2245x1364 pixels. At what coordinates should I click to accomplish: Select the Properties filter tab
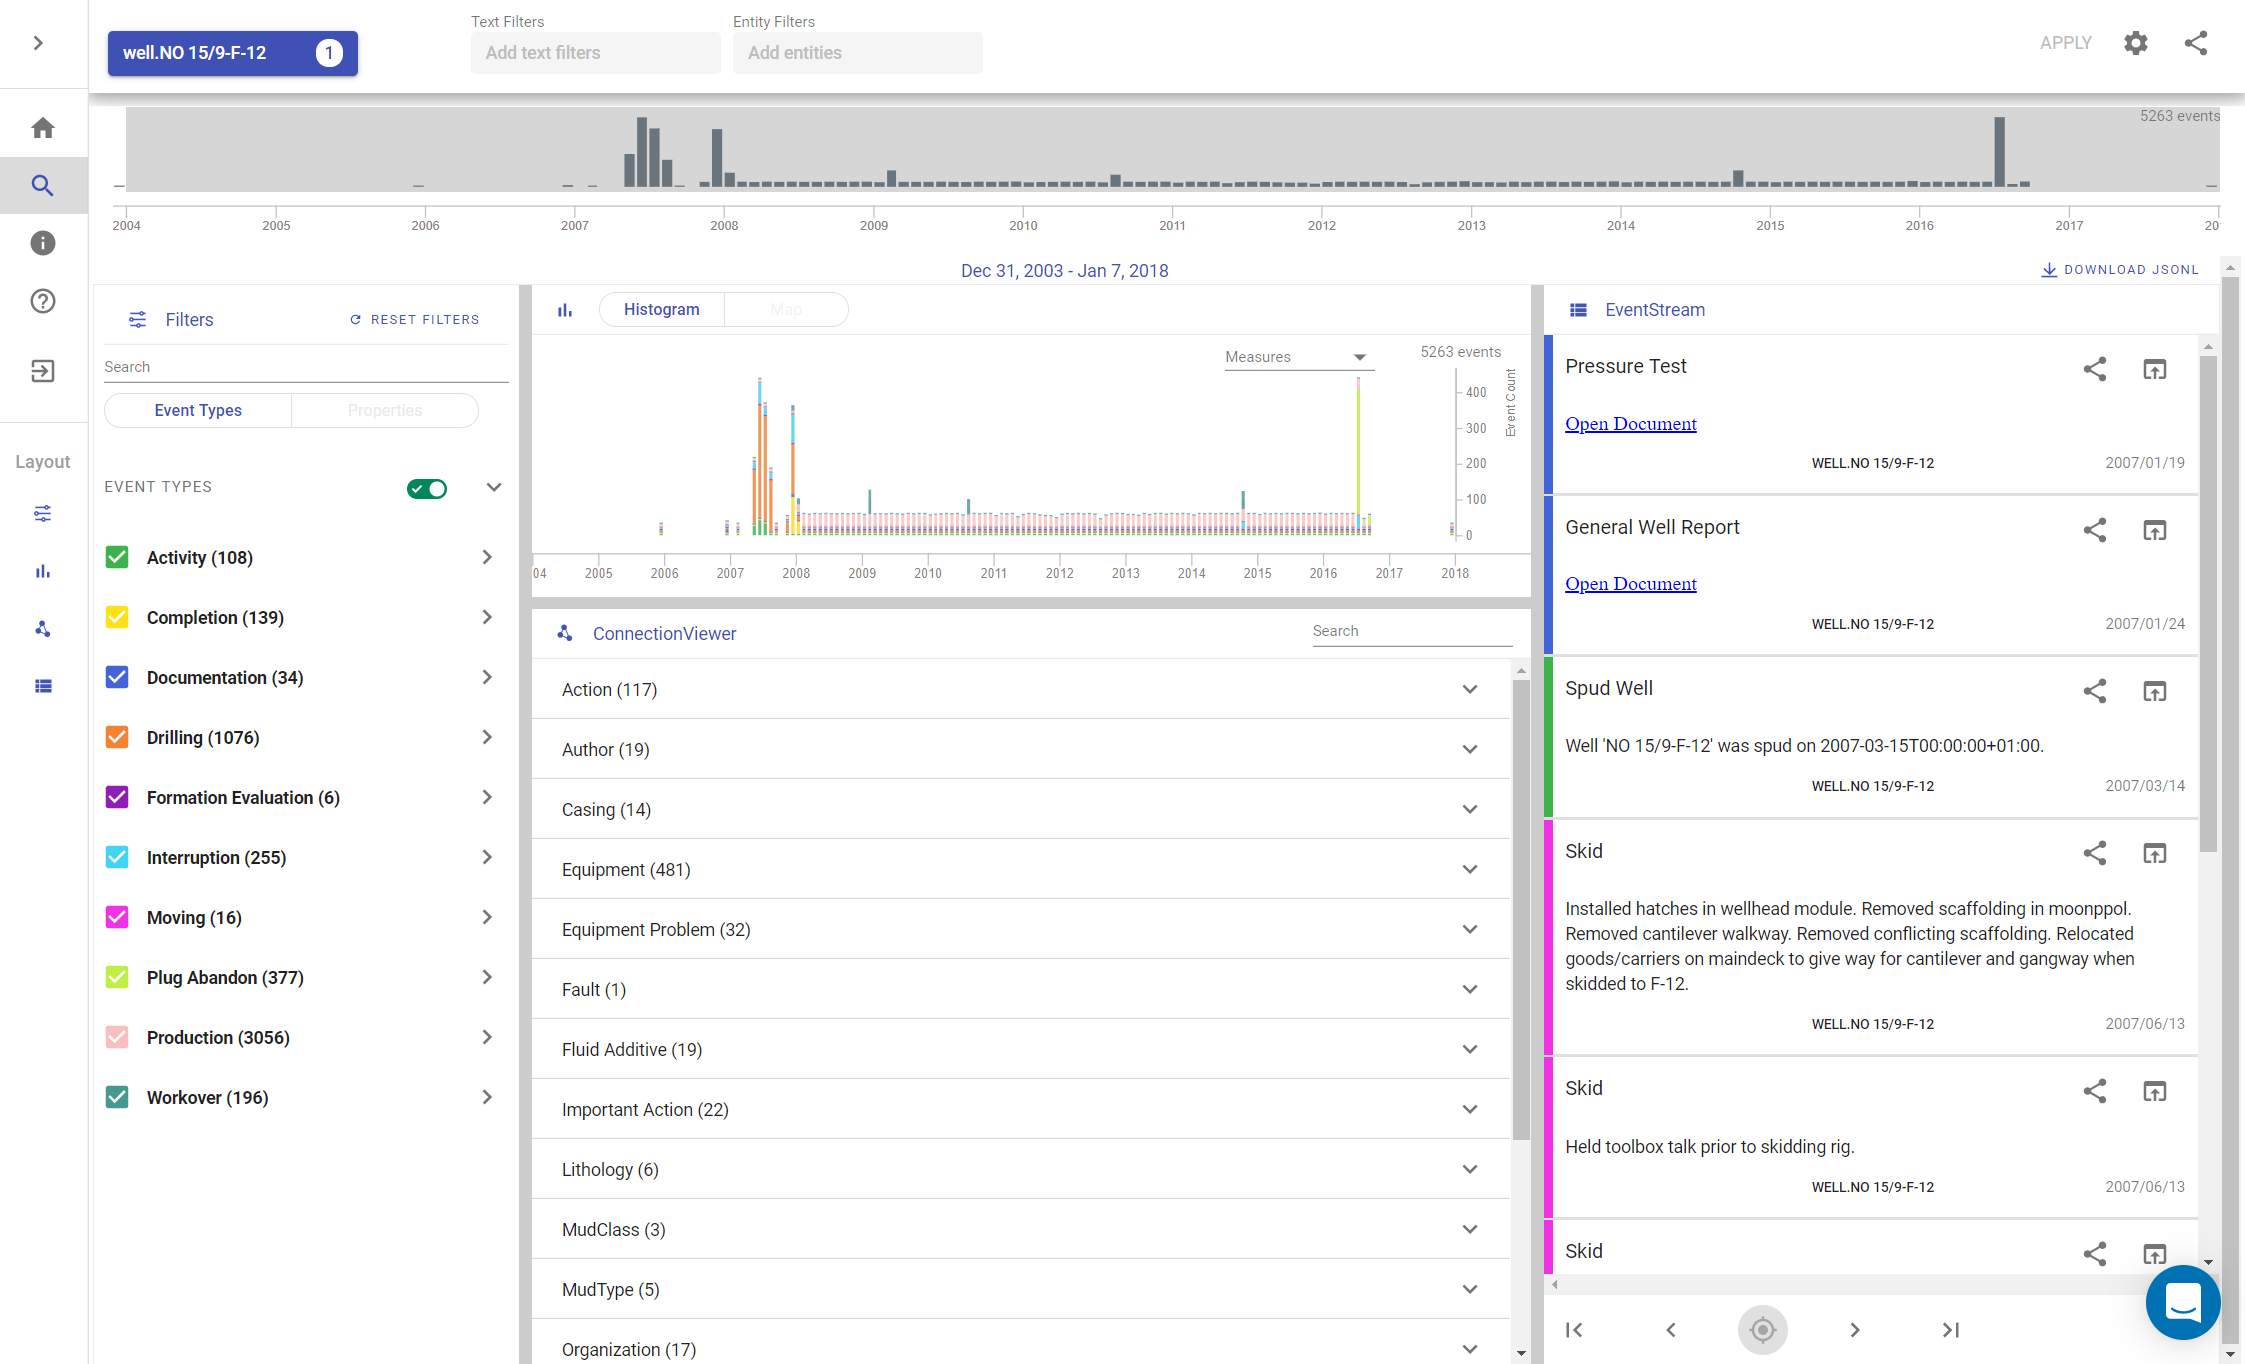(385, 410)
